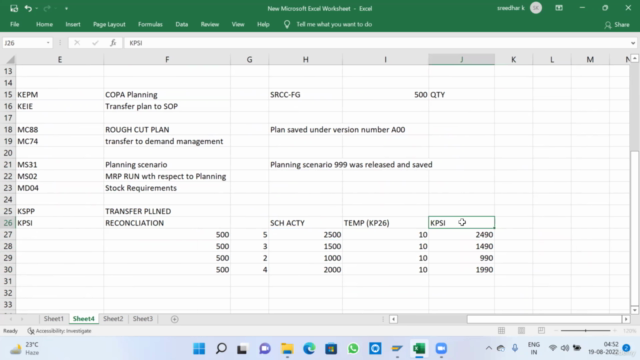Open Task View from the taskbar
The width and height of the screenshot is (640, 360).
tap(242, 349)
